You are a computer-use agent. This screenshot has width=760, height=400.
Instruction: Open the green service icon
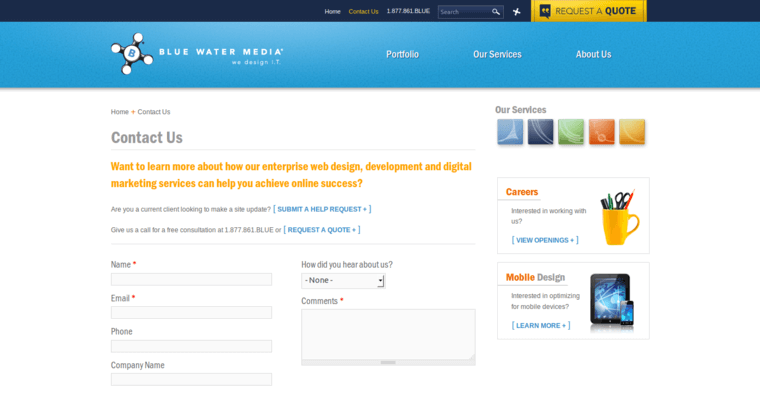pos(571,132)
